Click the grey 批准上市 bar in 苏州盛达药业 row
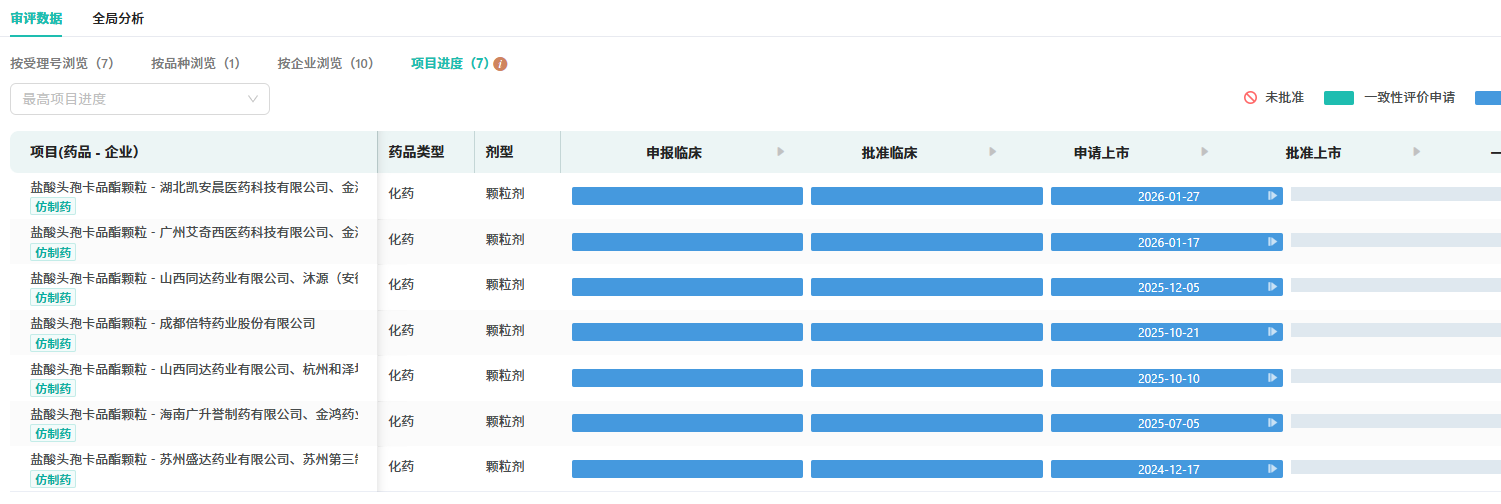The width and height of the screenshot is (1501, 504). (1396, 466)
